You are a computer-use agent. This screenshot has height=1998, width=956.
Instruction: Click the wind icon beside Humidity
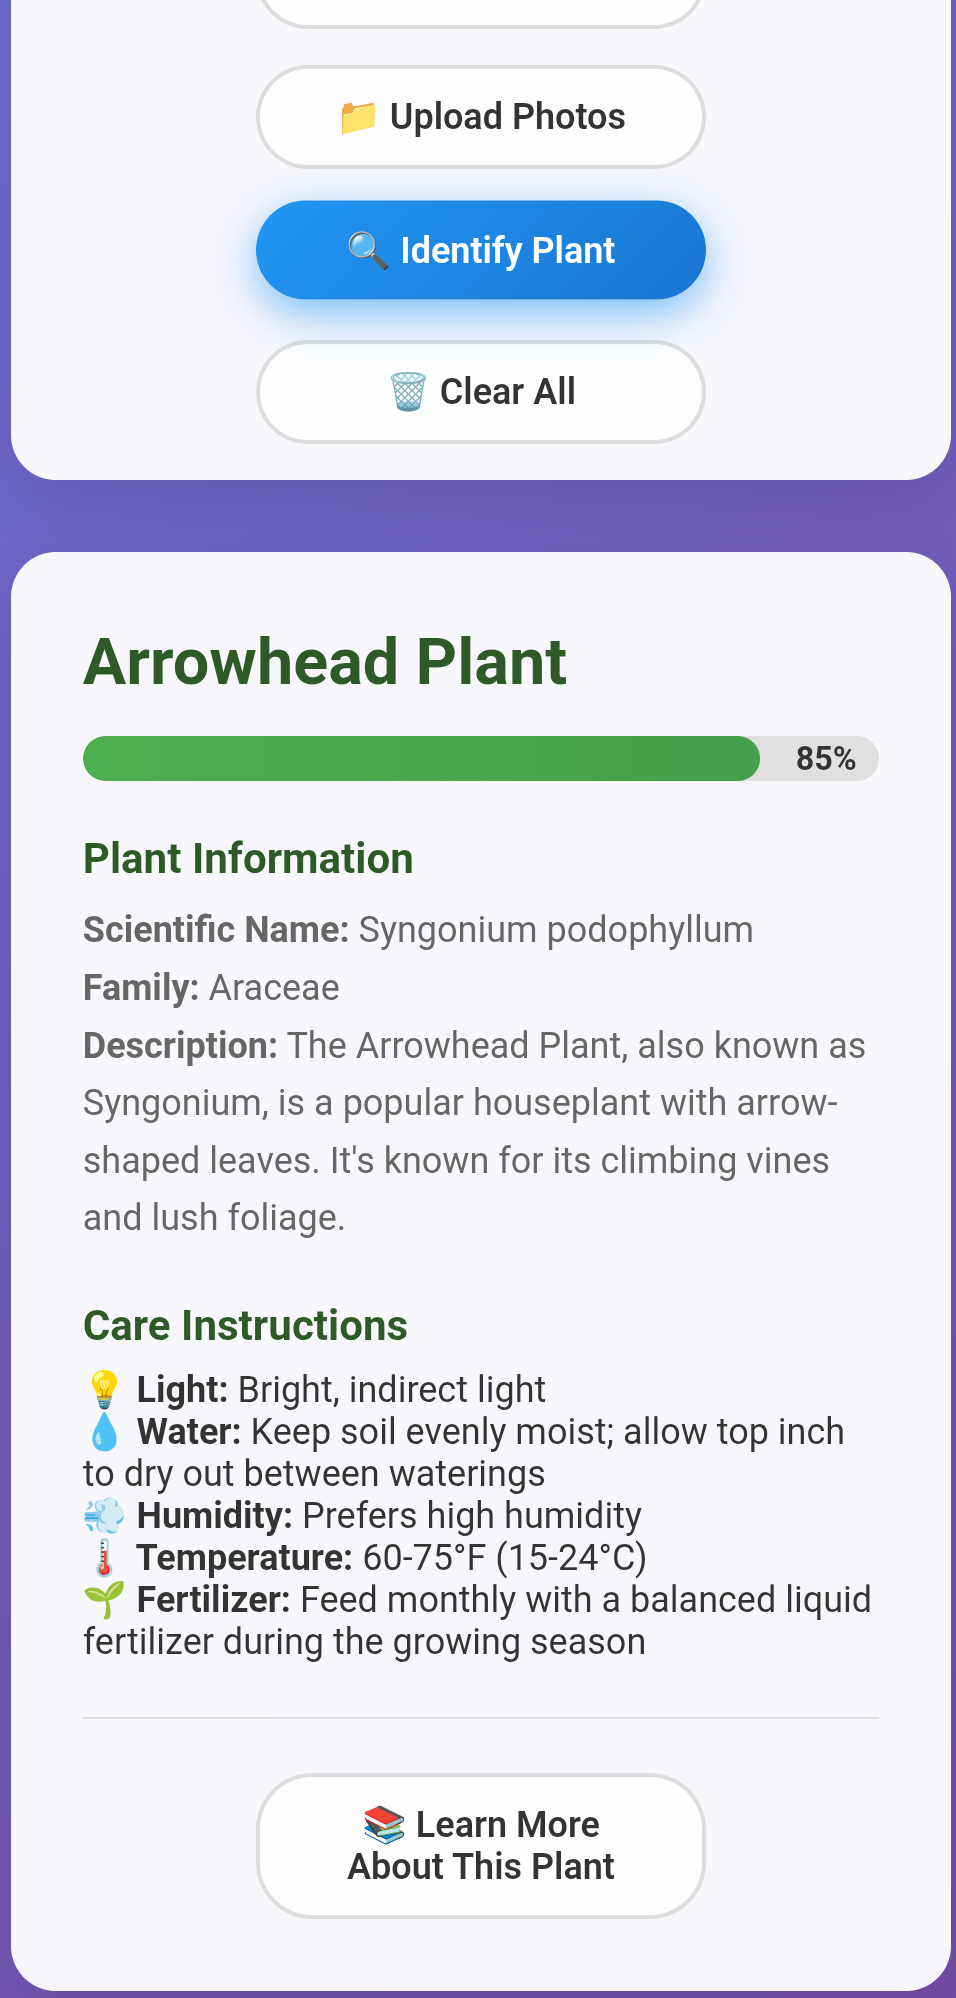(x=104, y=1516)
